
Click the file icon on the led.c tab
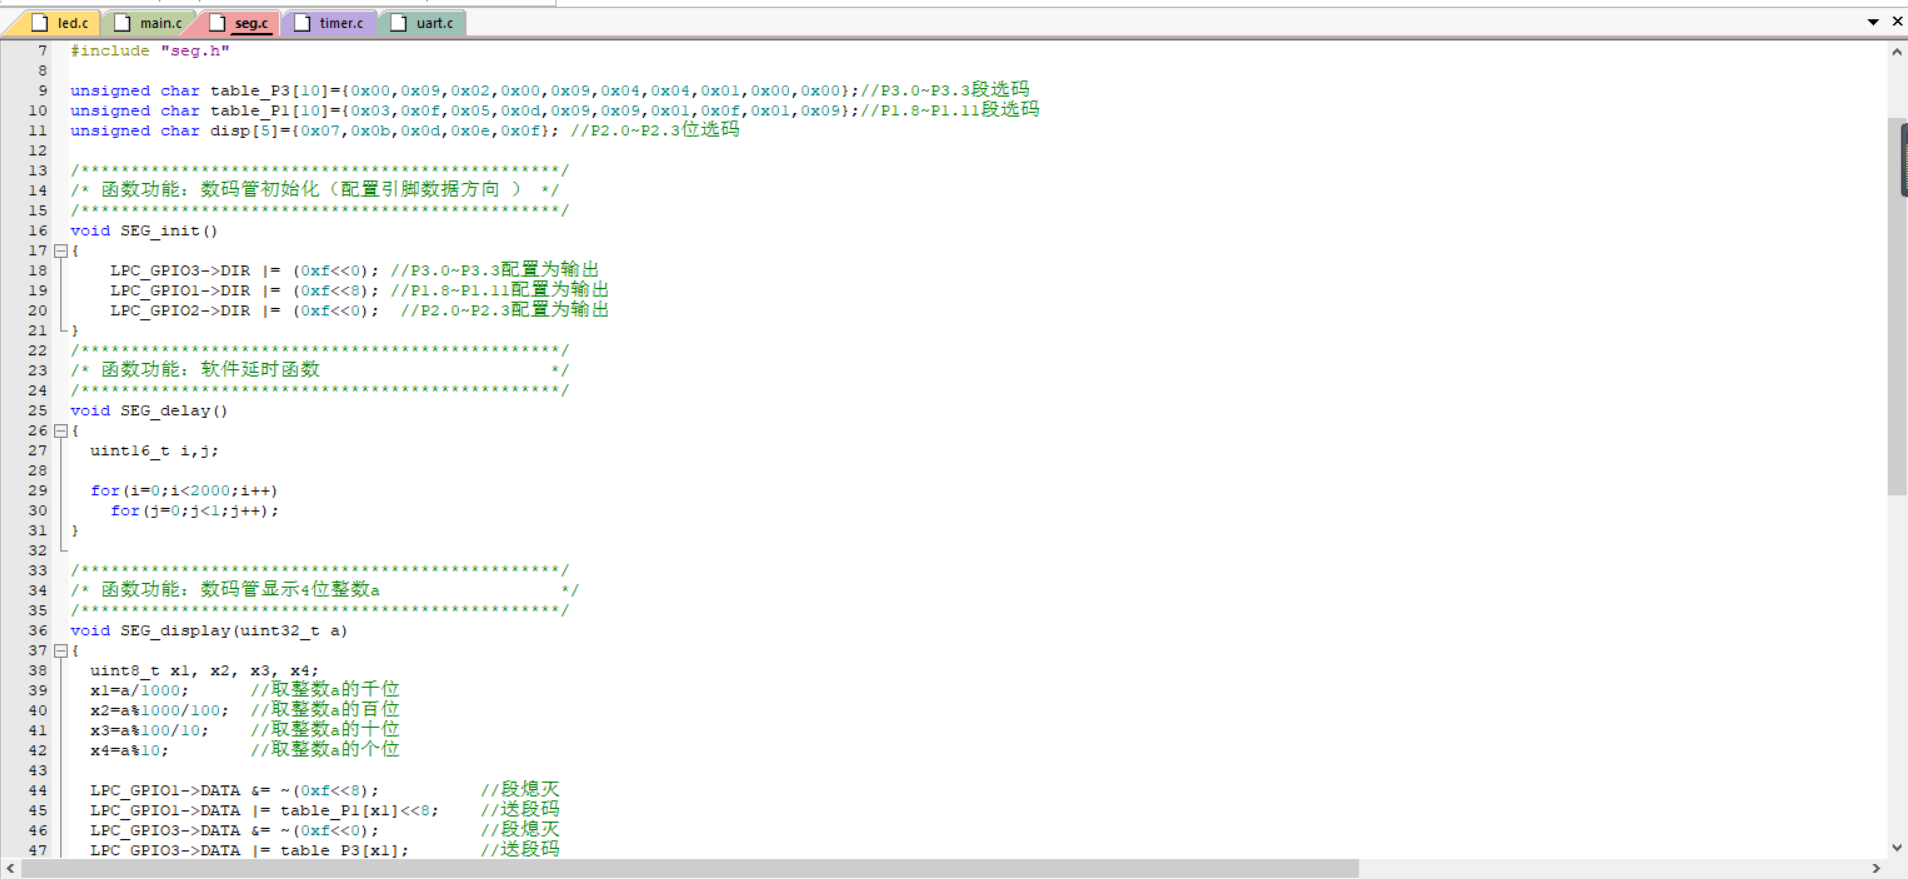[x=40, y=23]
